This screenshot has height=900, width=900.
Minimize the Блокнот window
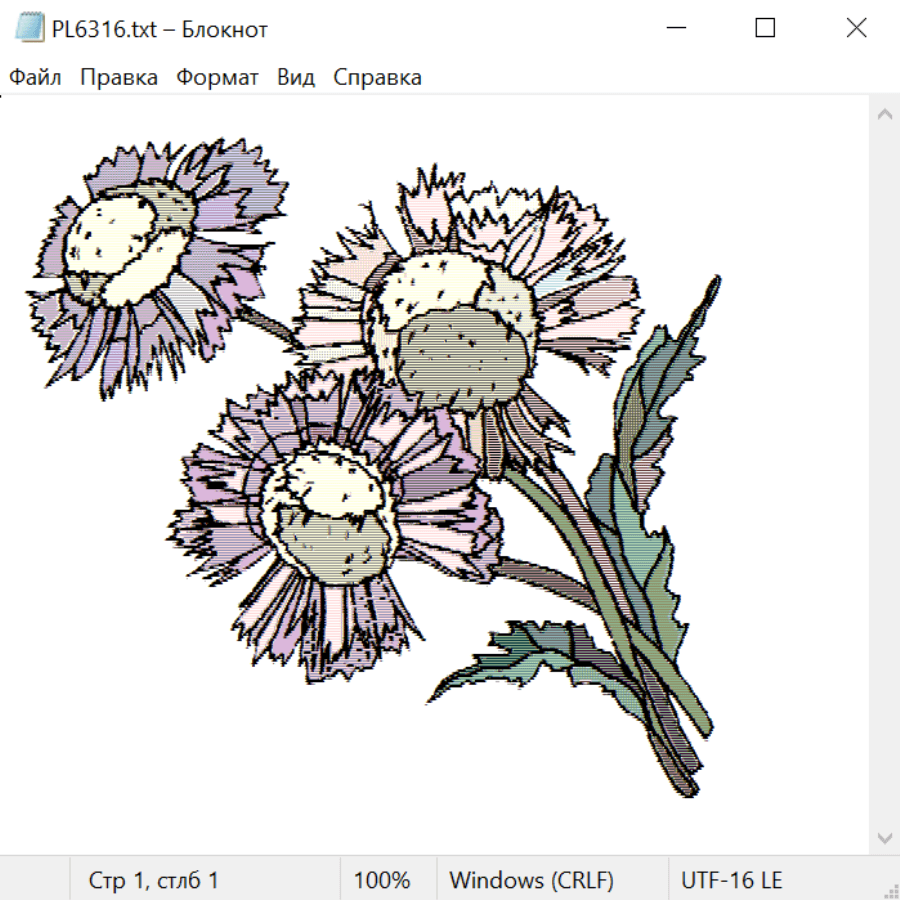(675, 29)
